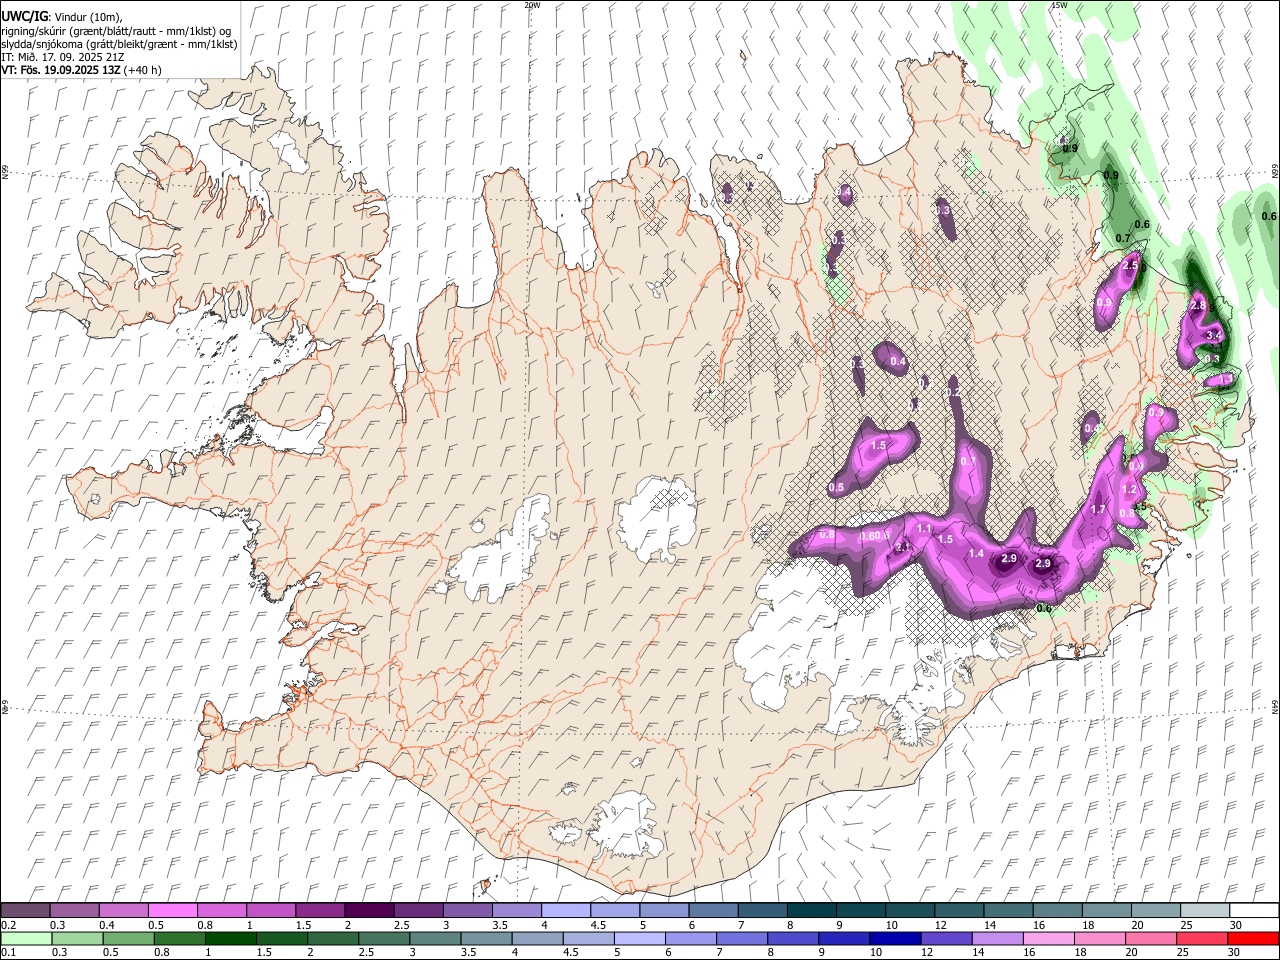
Task: Pick the upper legend swatch between 16 and 18
Action: tap(1058, 911)
